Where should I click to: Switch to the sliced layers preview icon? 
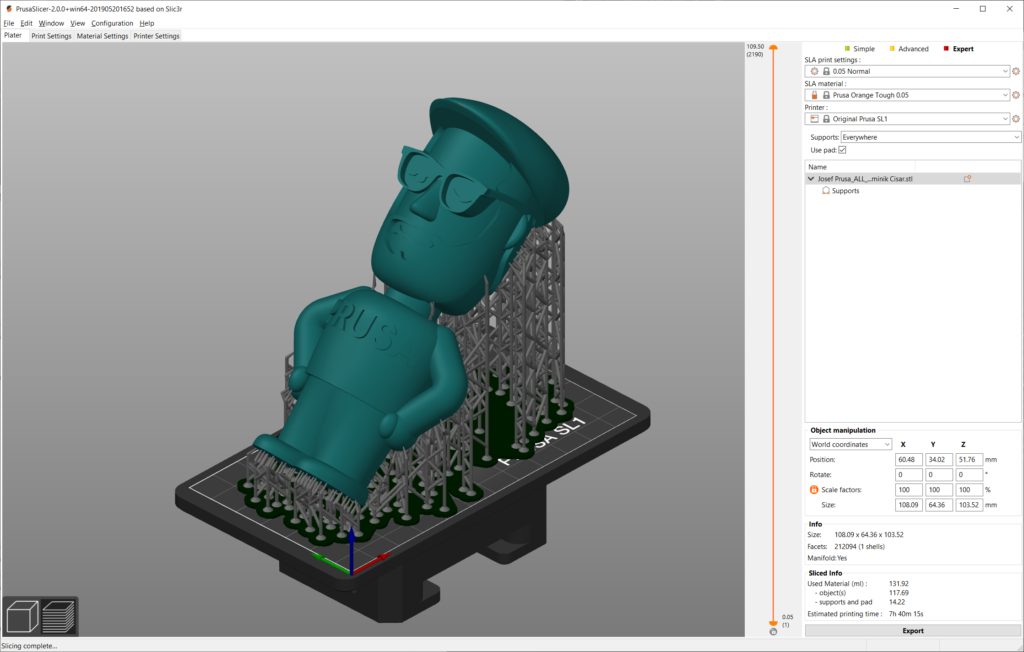pos(59,616)
